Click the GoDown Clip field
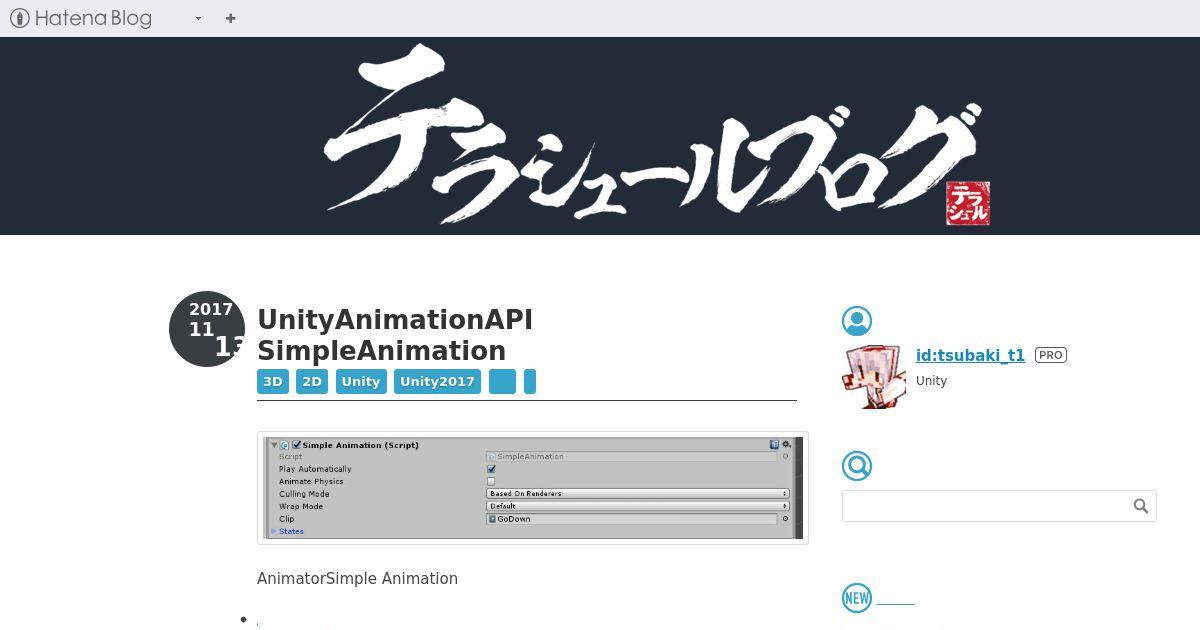The height and width of the screenshot is (630, 1200). 632,519
